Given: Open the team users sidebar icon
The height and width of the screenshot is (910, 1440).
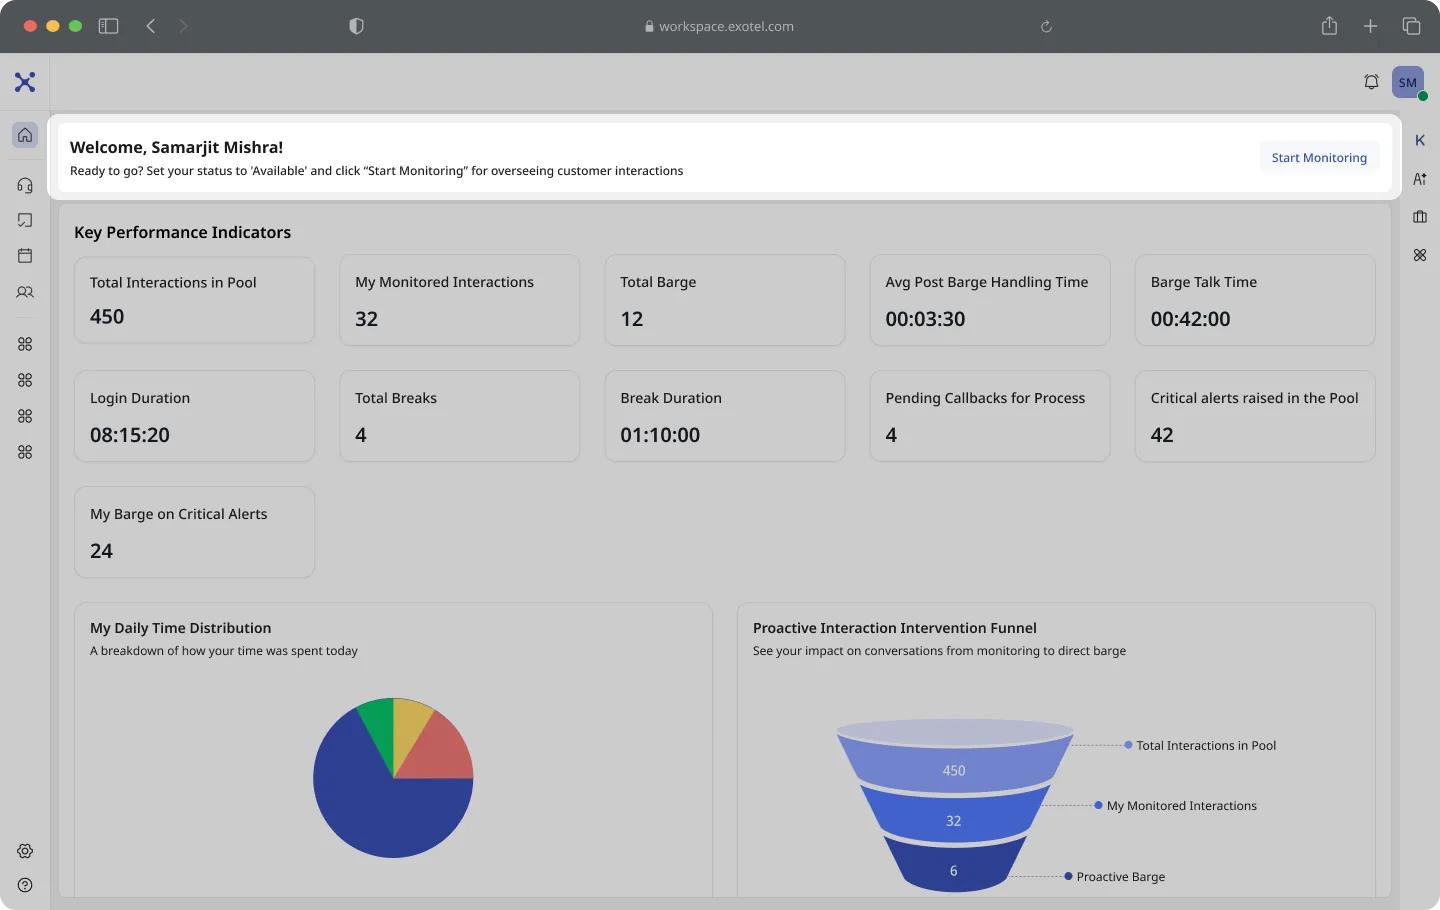Looking at the screenshot, I should tap(25, 292).
